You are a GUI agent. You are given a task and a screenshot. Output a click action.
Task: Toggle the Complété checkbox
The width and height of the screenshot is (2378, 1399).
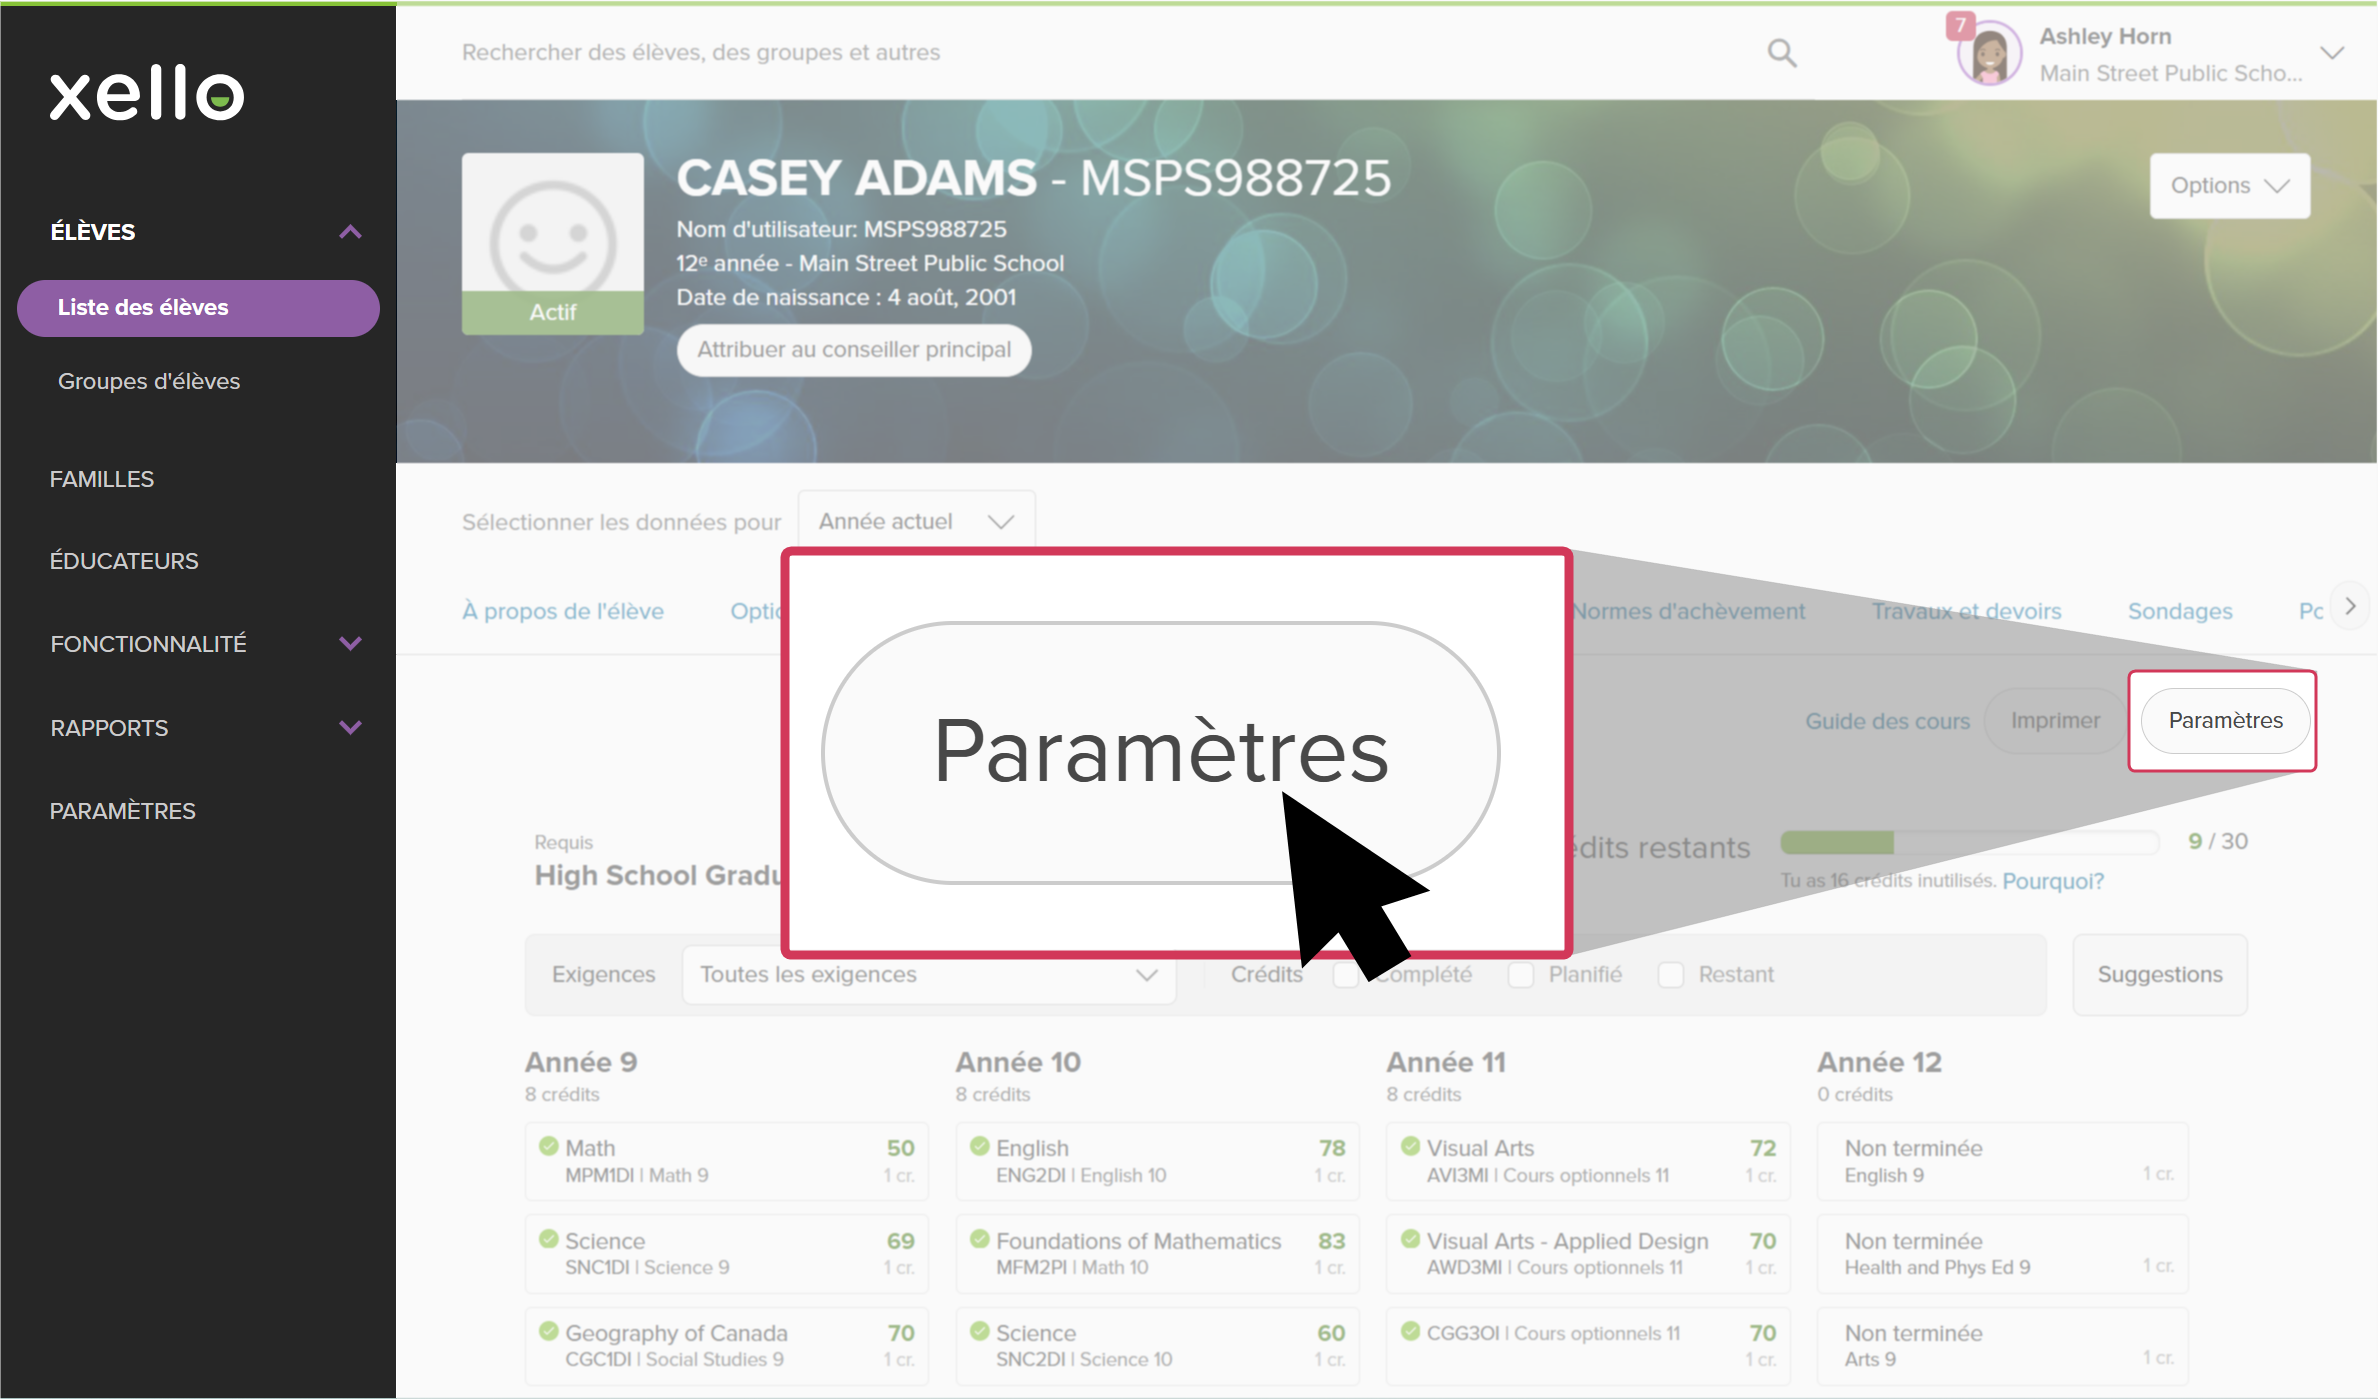(1345, 975)
